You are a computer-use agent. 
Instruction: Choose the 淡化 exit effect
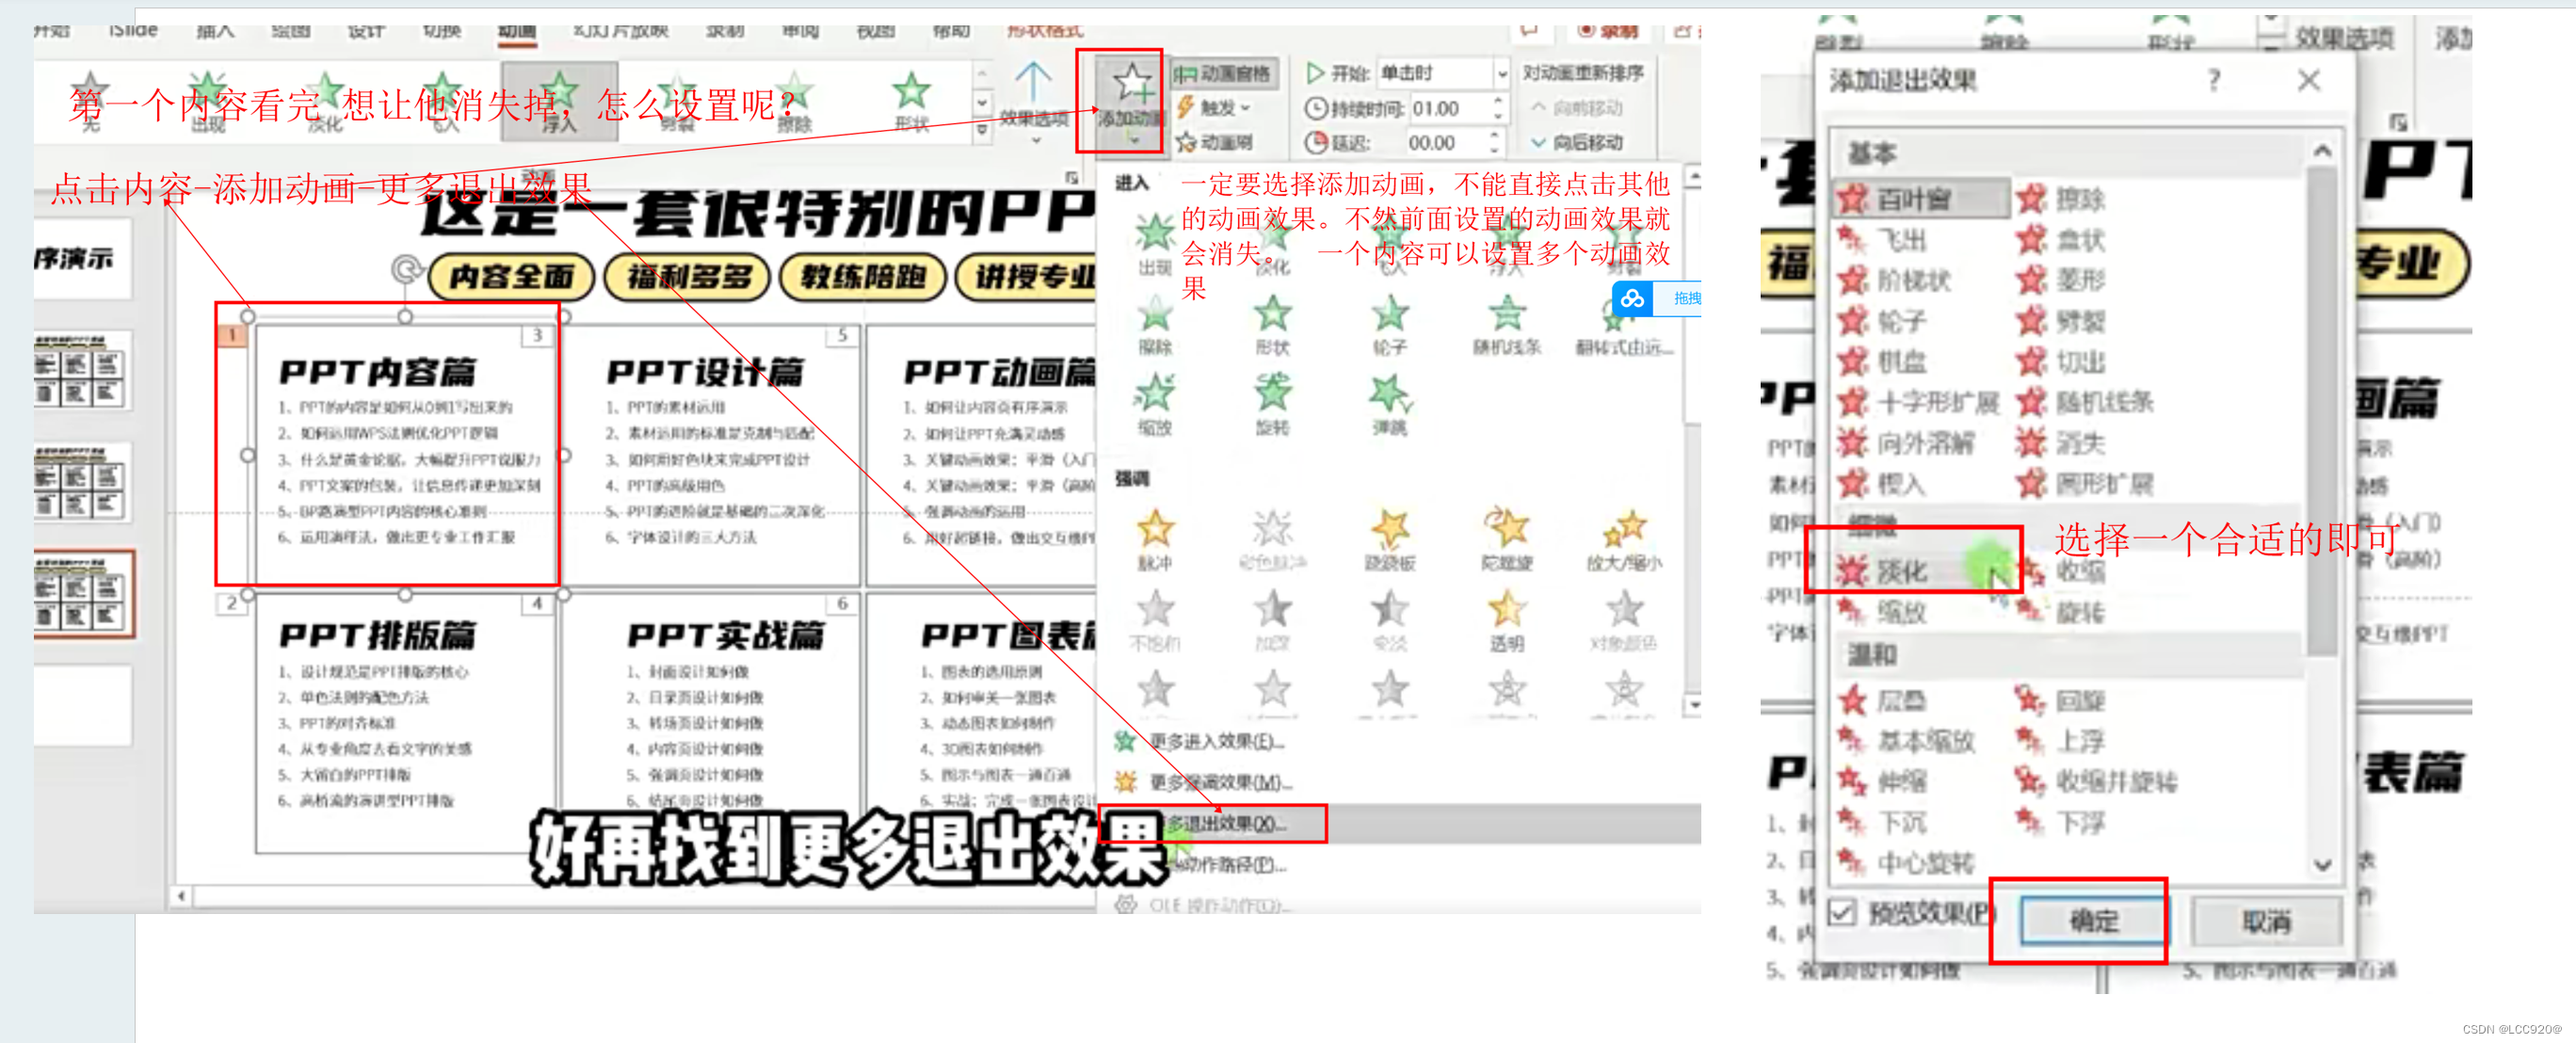tap(1900, 572)
